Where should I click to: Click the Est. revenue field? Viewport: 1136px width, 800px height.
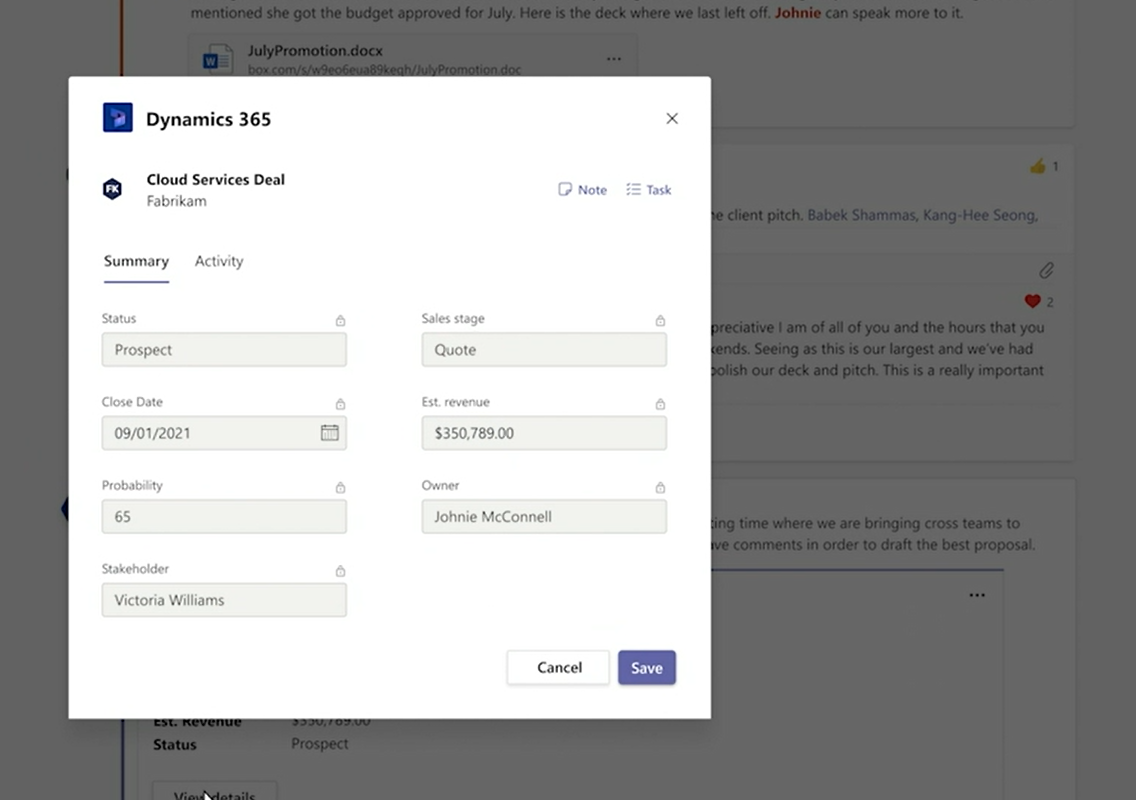544,433
